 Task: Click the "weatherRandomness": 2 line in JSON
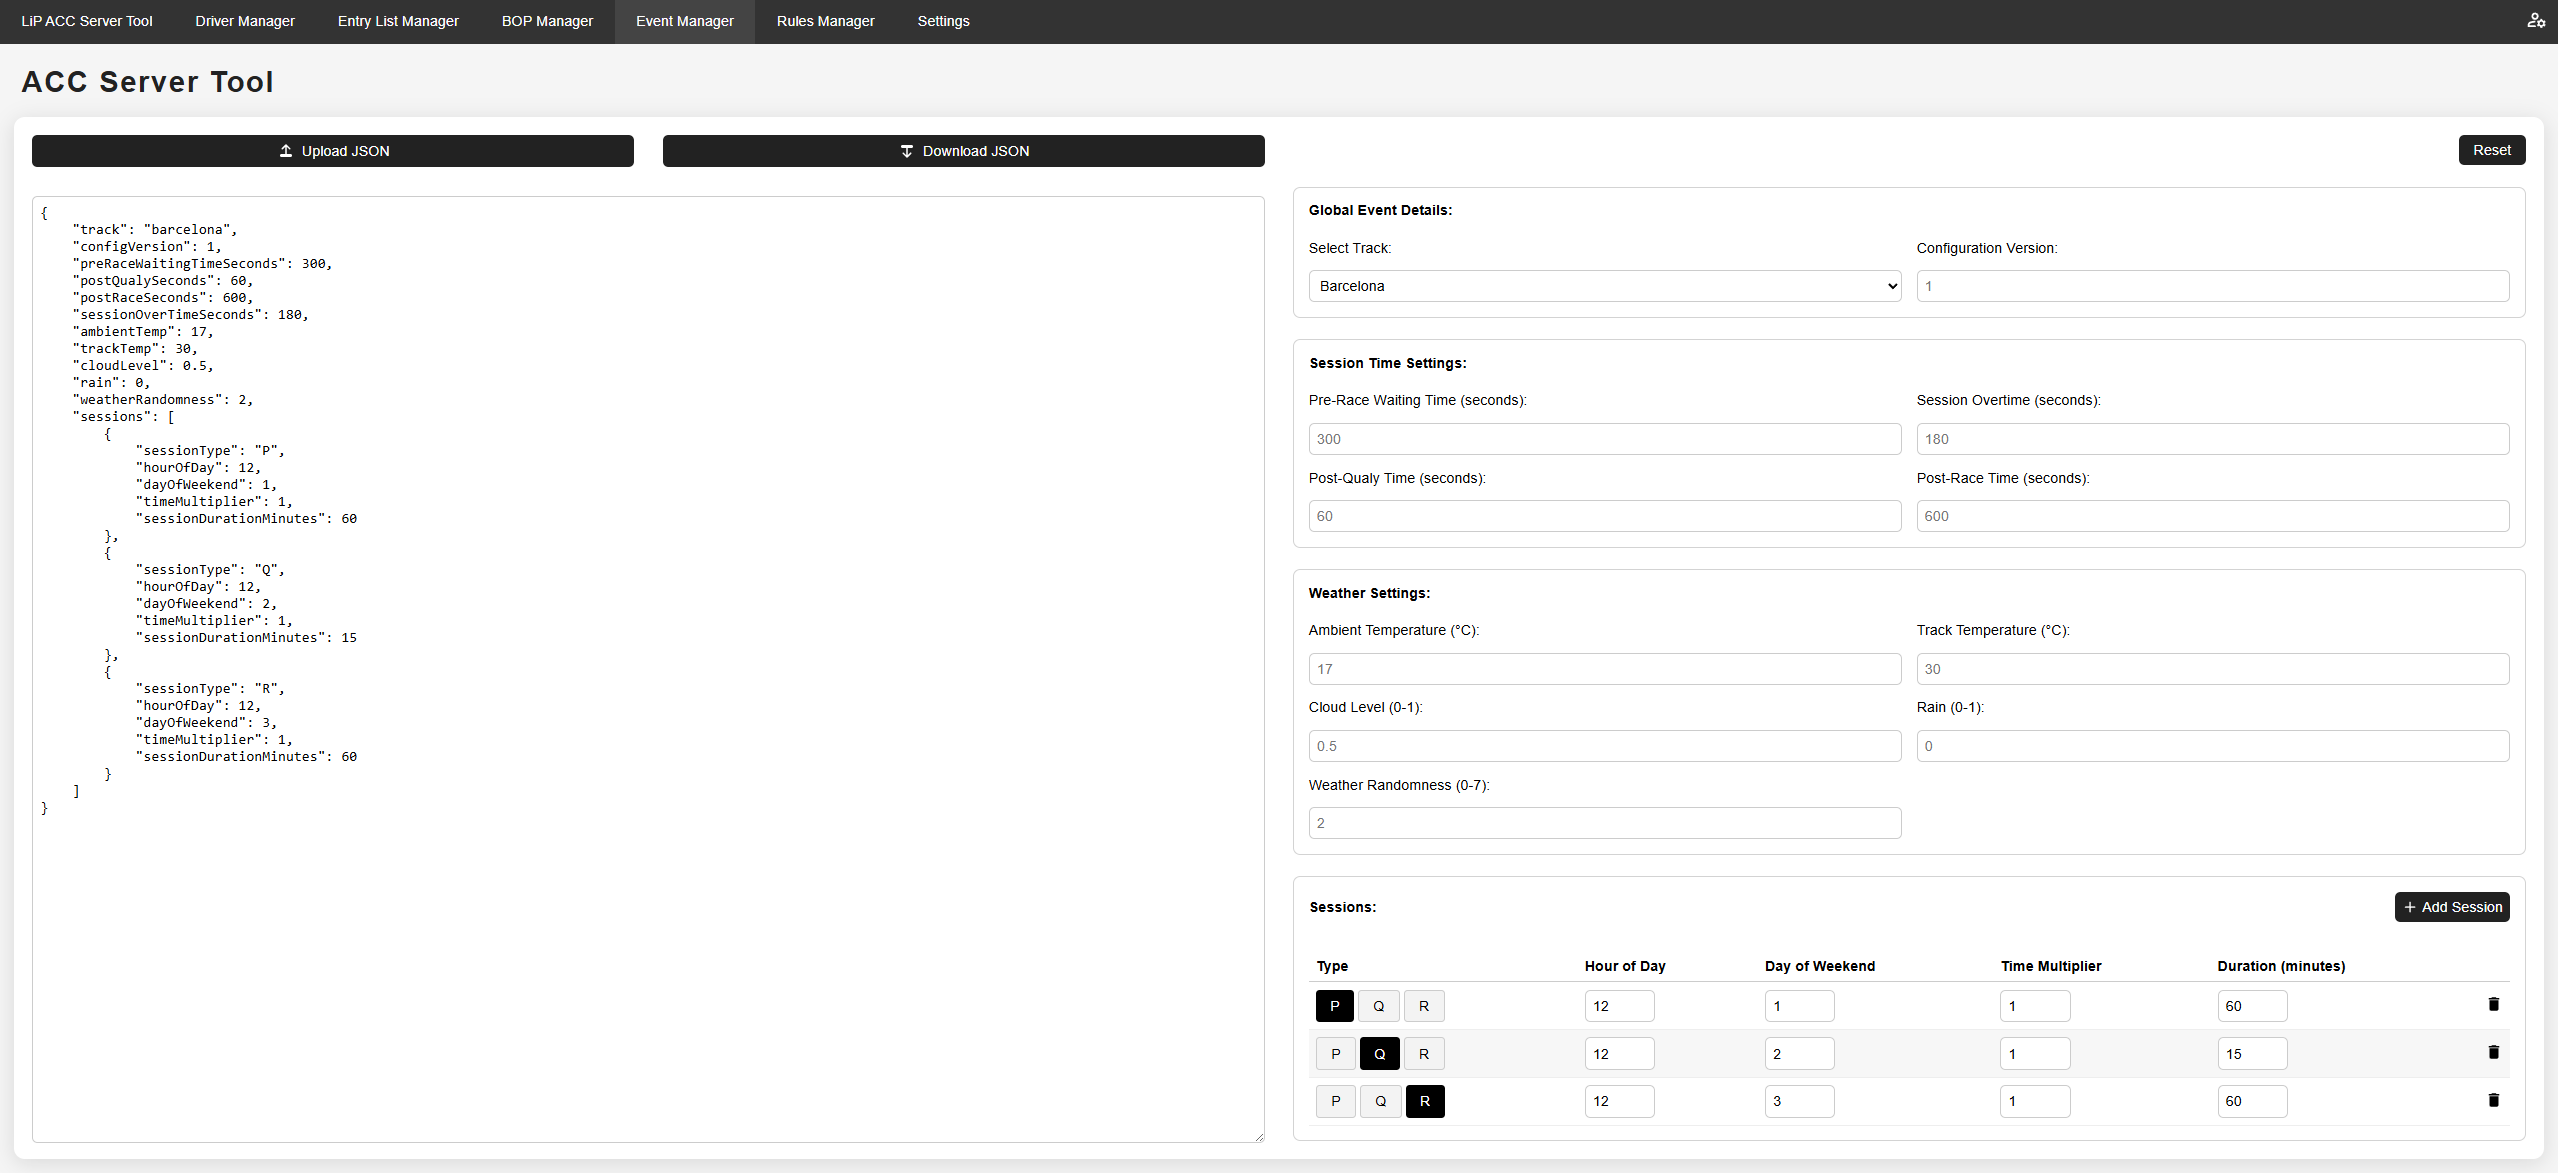[163, 400]
